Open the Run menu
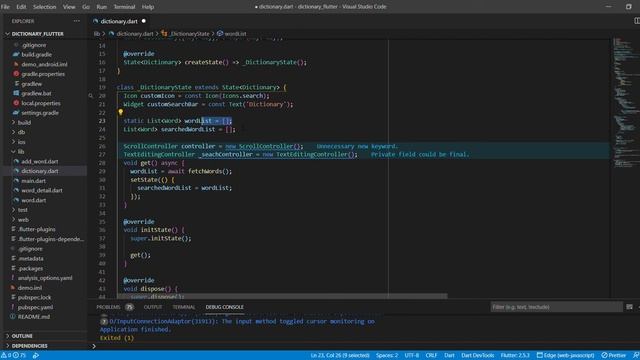Screen dimensions: 640x360 click(x=102, y=7)
